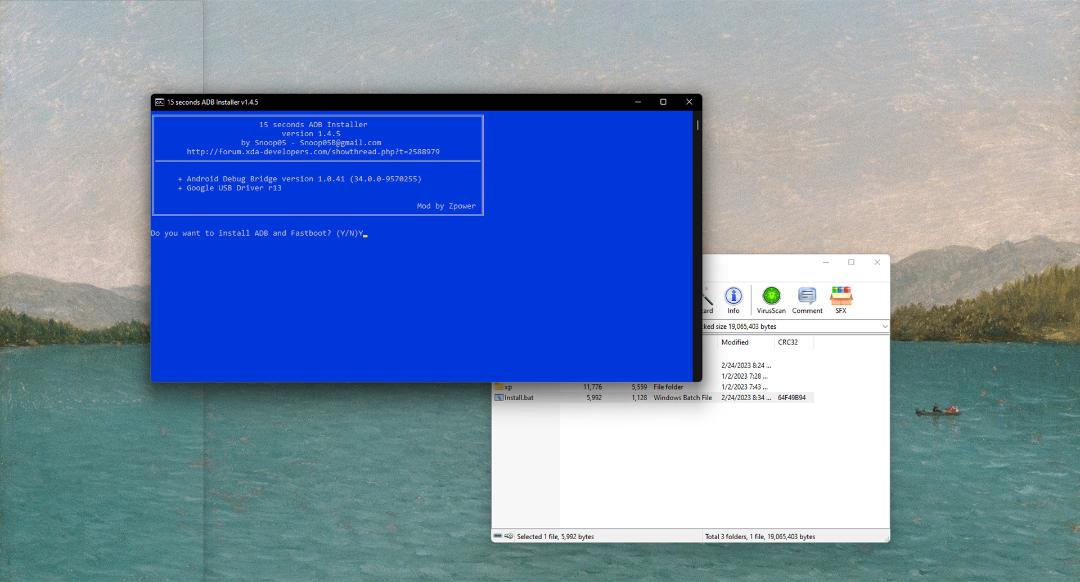Screen dimensions: 1080x582
Task: Open the archive Info toolbar button
Action: tap(733, 300)
